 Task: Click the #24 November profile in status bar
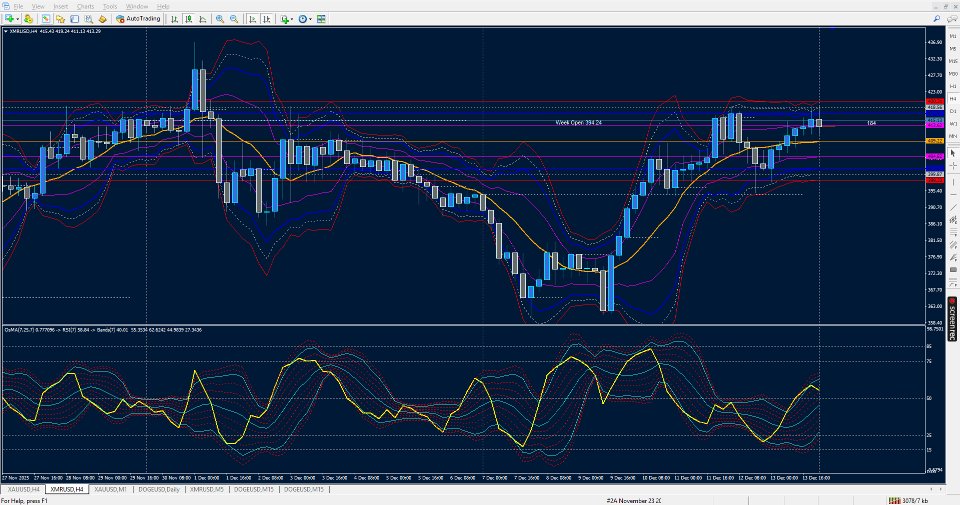click(634, 501)
